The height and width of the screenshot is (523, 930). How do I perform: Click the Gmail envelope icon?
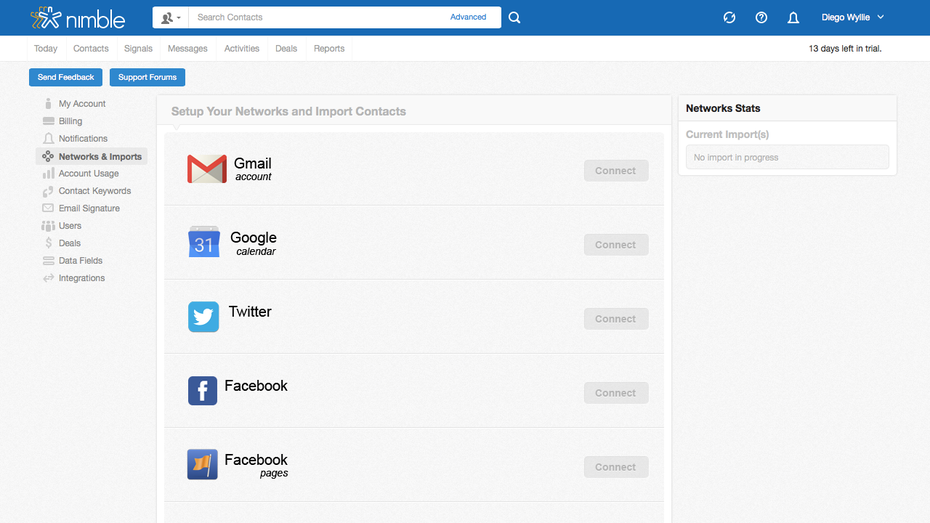click(x=207, y=169)
